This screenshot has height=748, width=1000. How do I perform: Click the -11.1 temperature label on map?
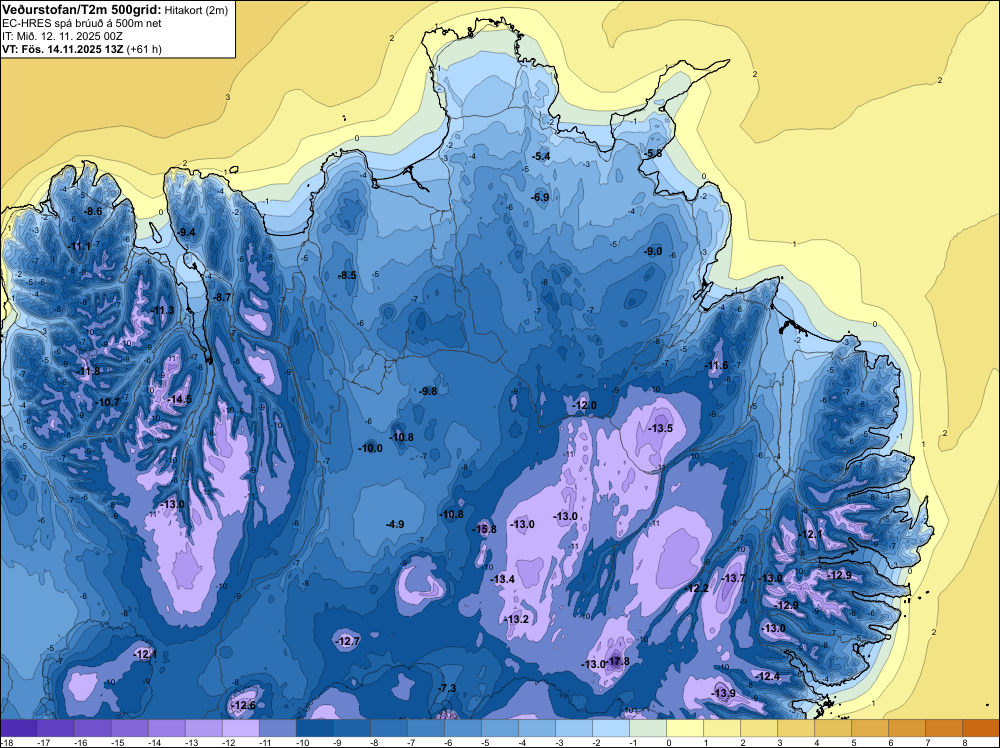point(79,246)
